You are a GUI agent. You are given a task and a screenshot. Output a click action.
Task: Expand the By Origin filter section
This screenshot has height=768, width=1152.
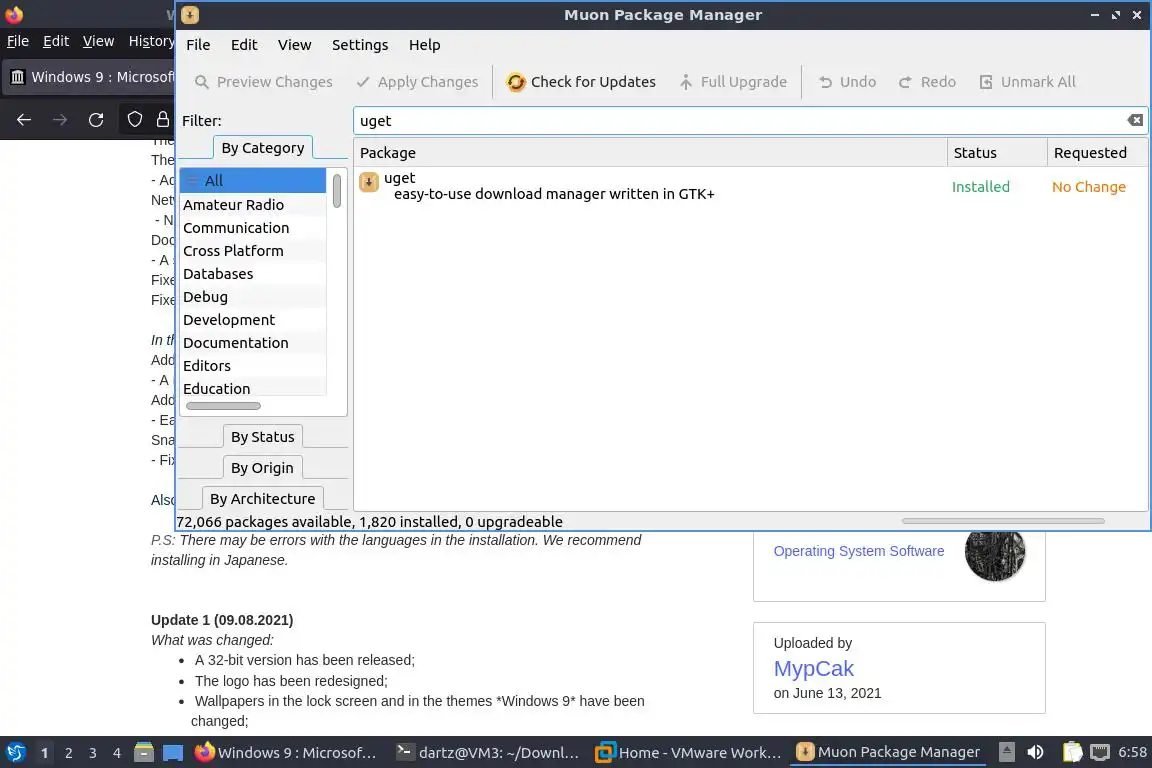click(x=262, y=467)
